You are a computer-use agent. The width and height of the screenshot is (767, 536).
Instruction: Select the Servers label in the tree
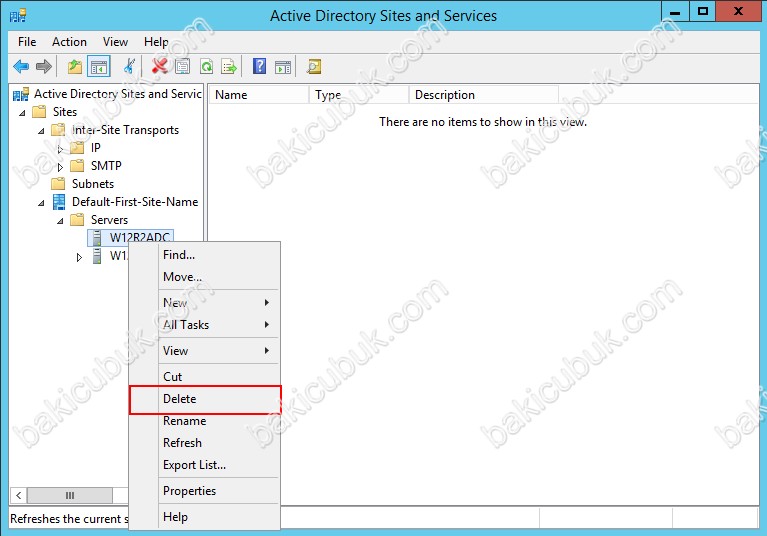pos(109,220)
